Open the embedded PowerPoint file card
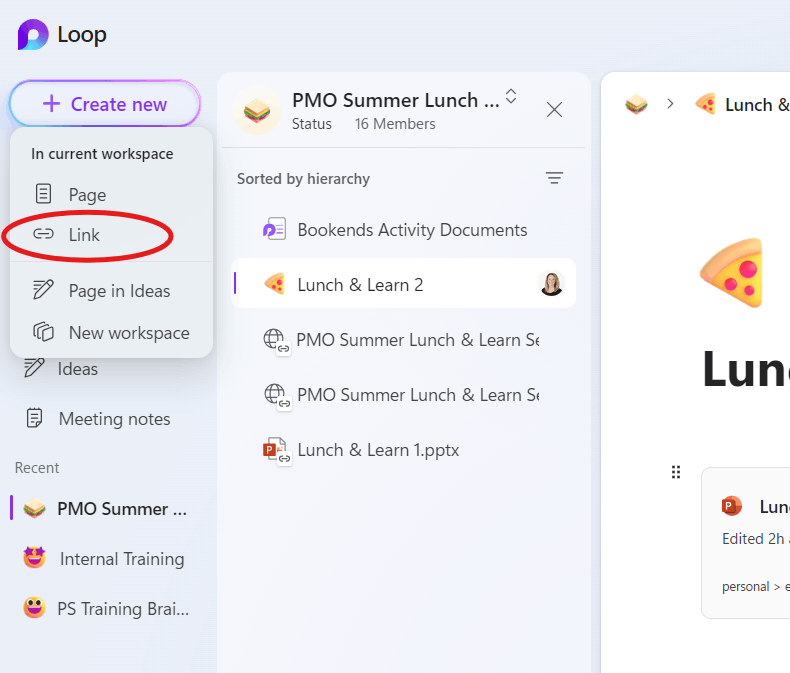This screenshot has height=673, width=790. coord(746,543)
